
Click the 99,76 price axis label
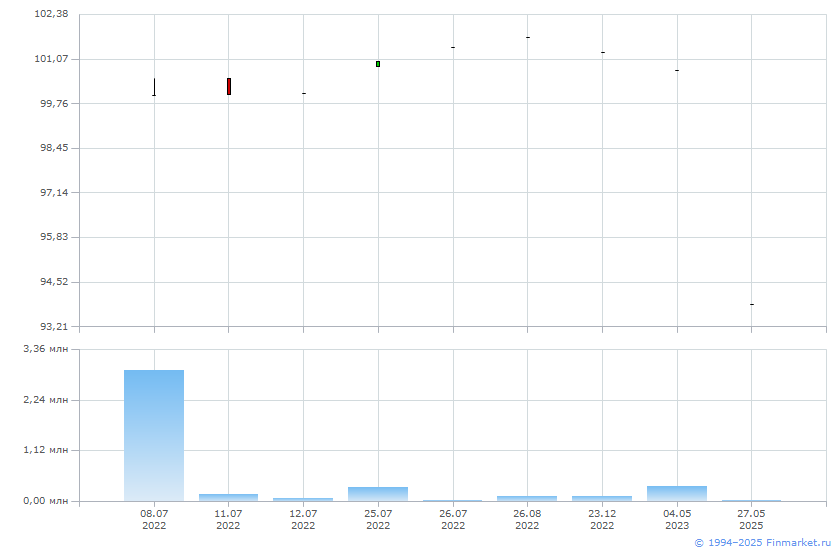[x=54, y=103]
